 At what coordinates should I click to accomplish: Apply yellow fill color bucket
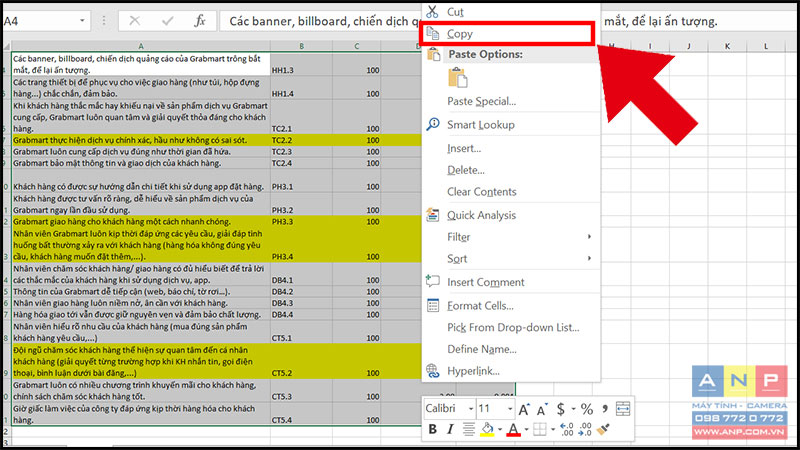[487, 429]
